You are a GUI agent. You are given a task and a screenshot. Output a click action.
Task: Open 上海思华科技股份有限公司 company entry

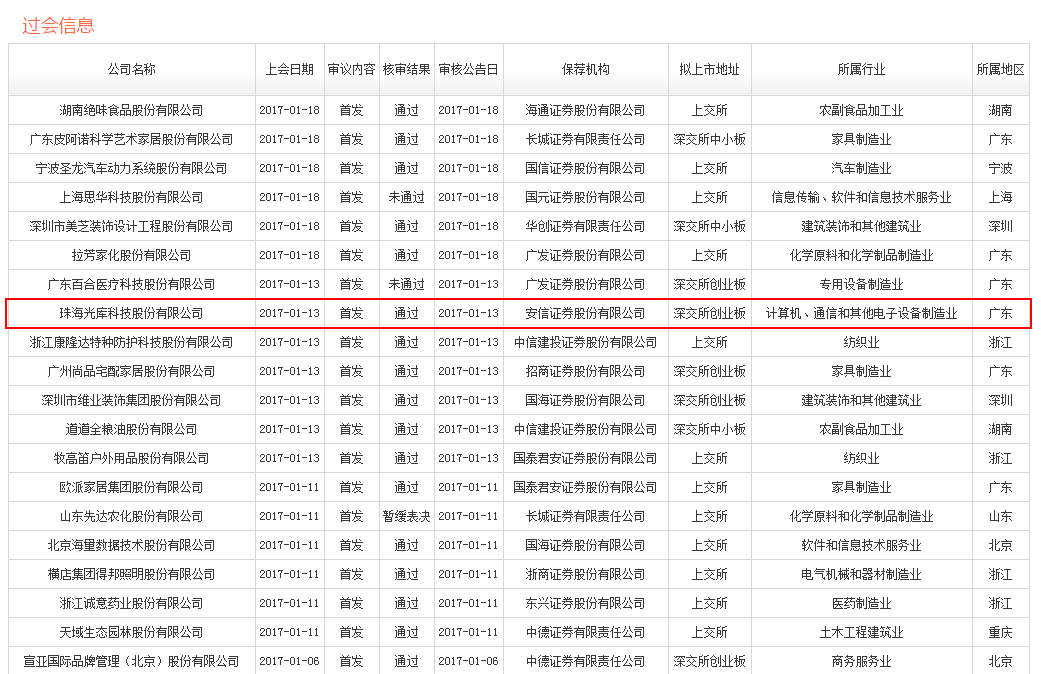click(131, 197)
